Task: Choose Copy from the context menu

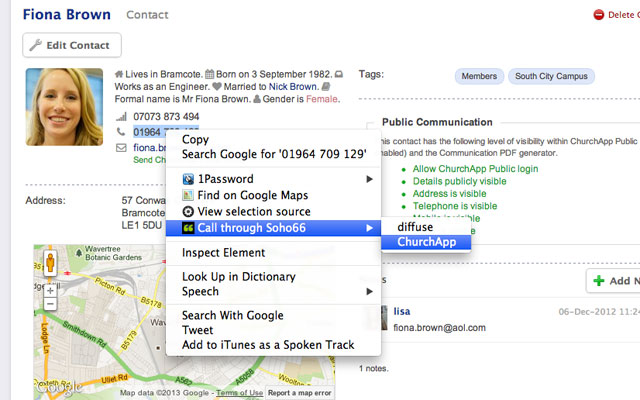Action: tap(196, 139)
